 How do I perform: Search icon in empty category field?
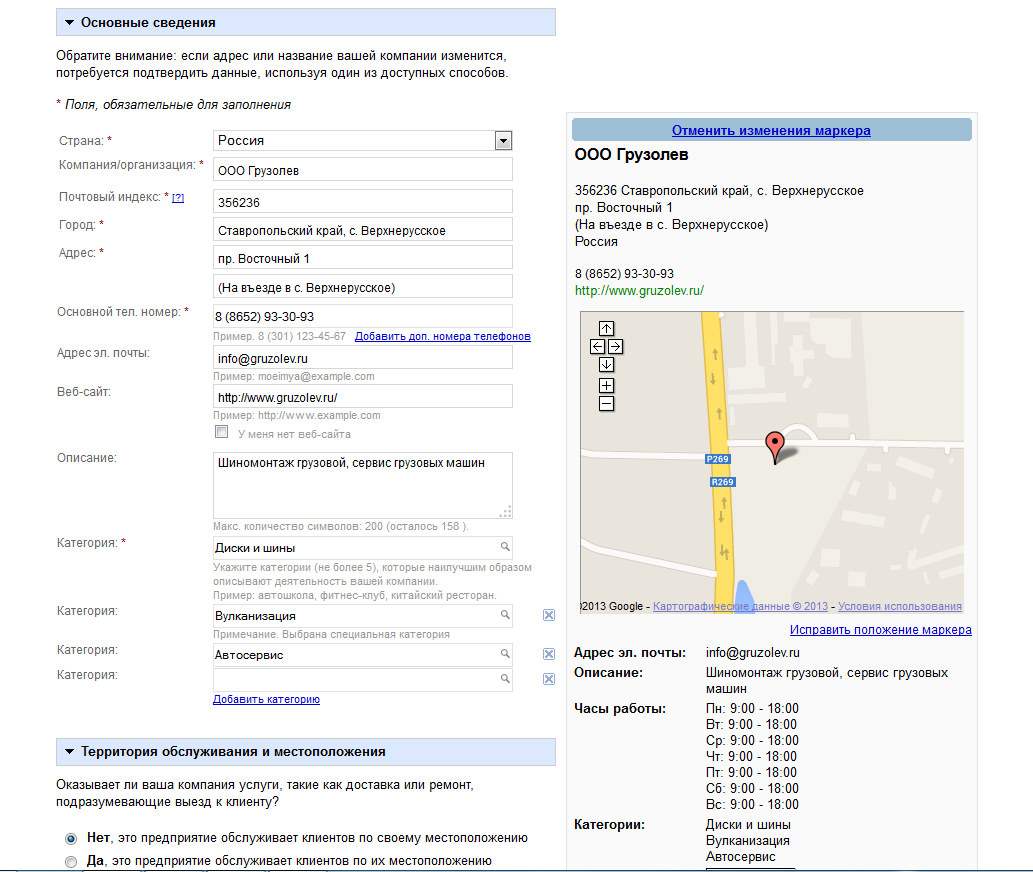coord(505,678)
